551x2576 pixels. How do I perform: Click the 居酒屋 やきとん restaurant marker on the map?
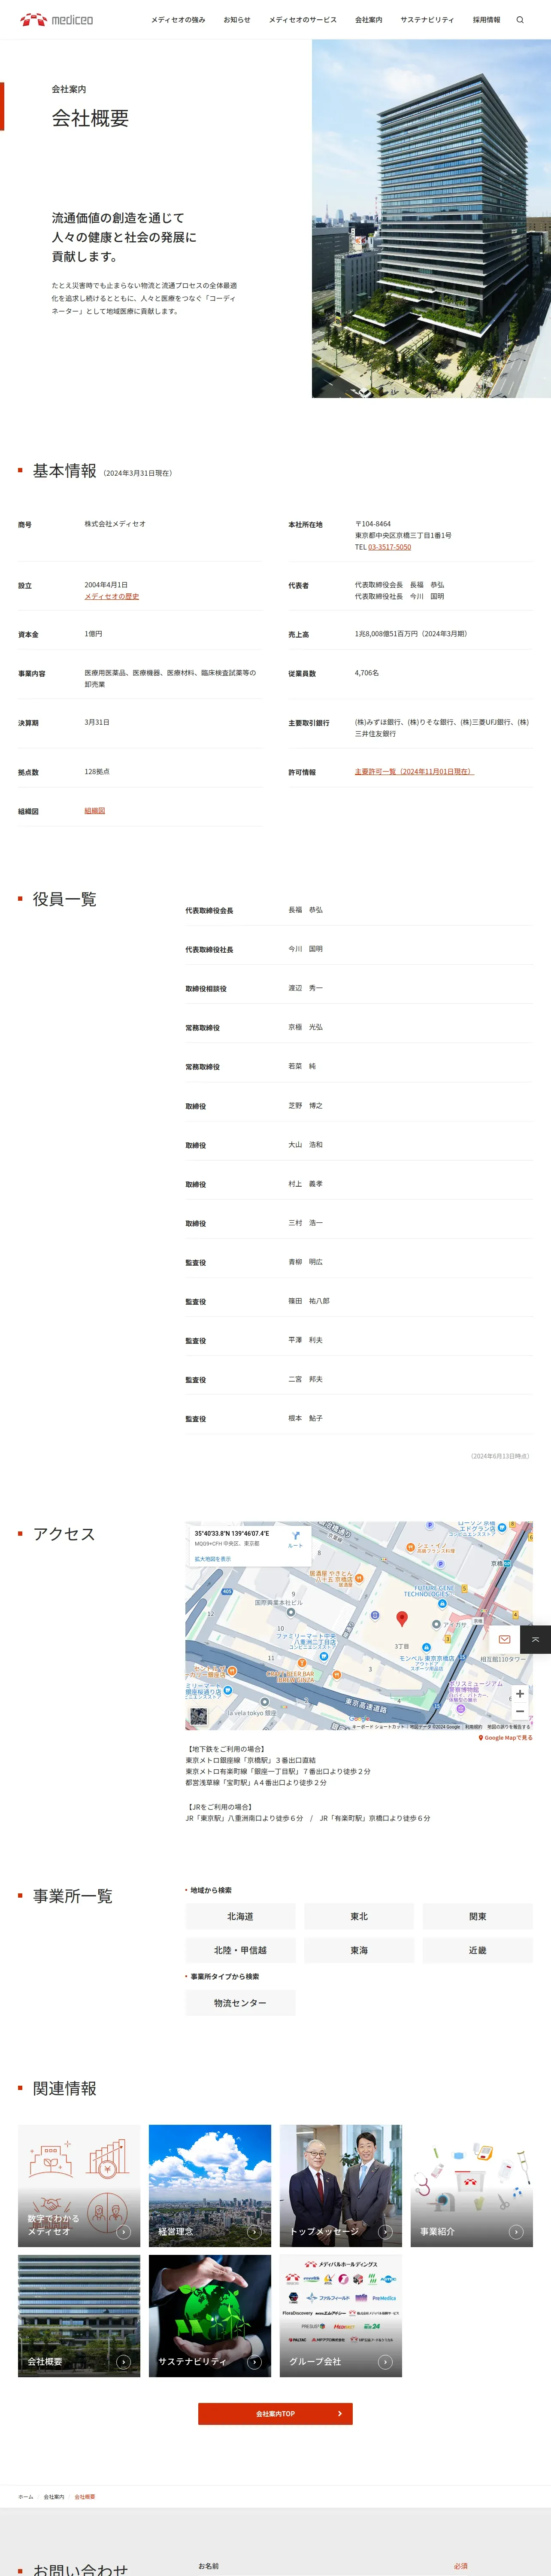click(x=359, y=1579)
